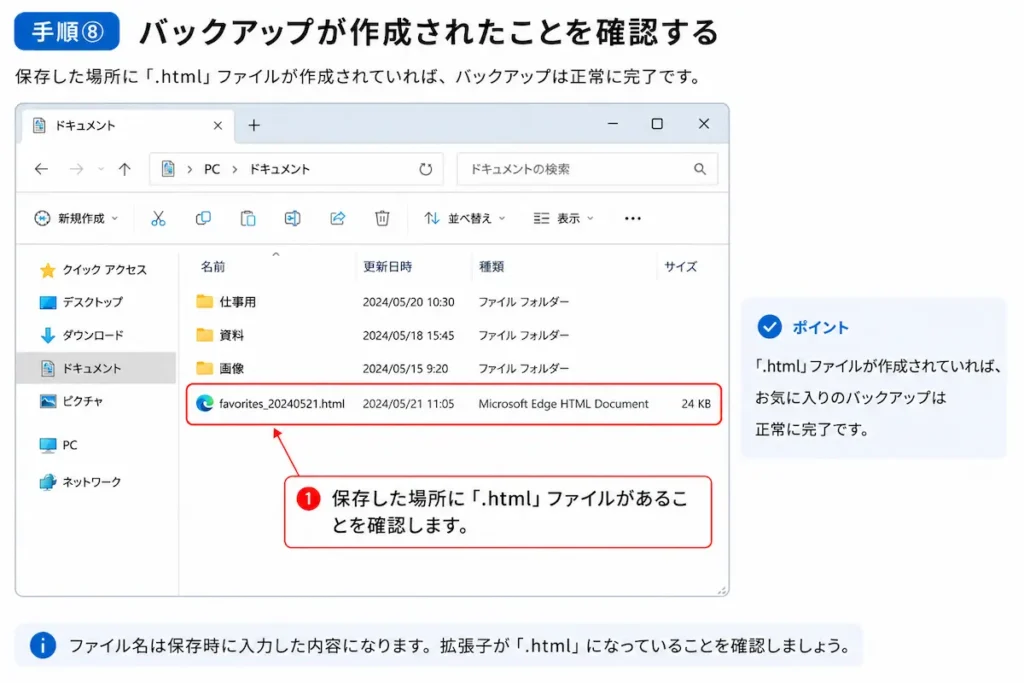Click the Rename icon in toolbar
1024x683 pixels.
click(293, 218)
